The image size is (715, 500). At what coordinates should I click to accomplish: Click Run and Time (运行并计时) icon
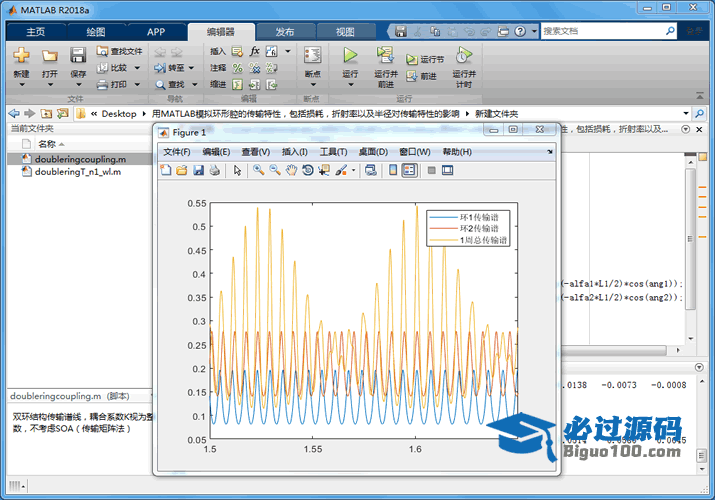[464, 56]
